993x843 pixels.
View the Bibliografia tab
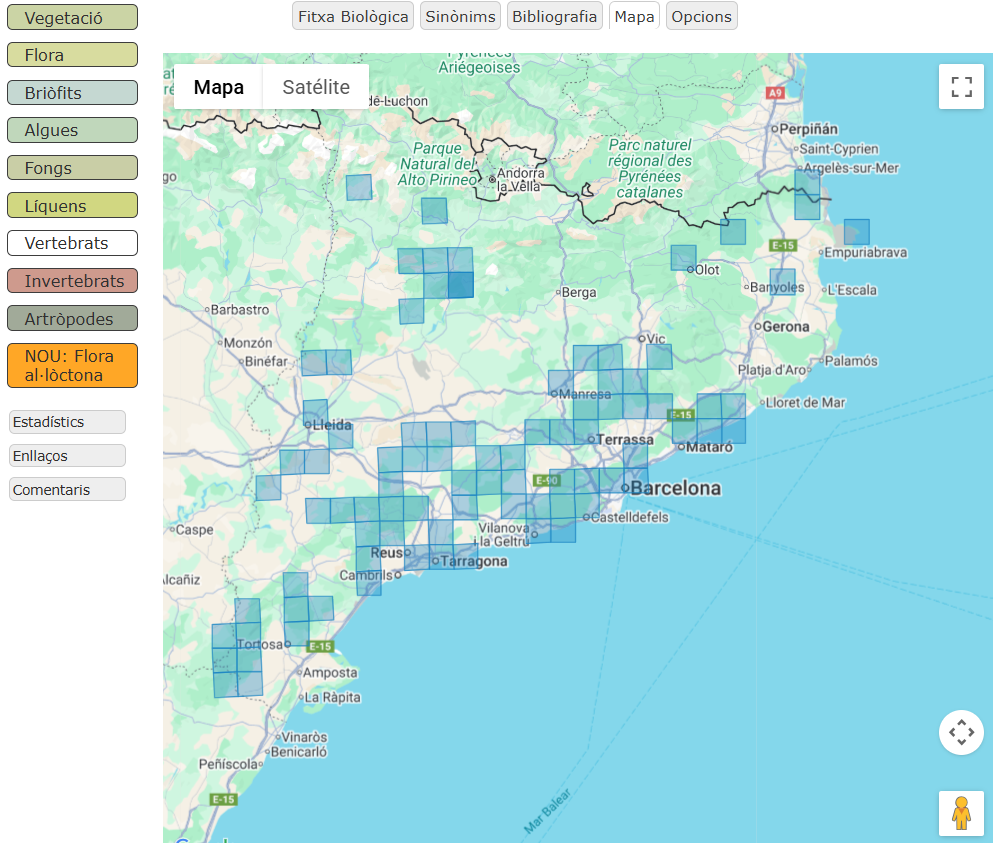click(x=554, y=15)
